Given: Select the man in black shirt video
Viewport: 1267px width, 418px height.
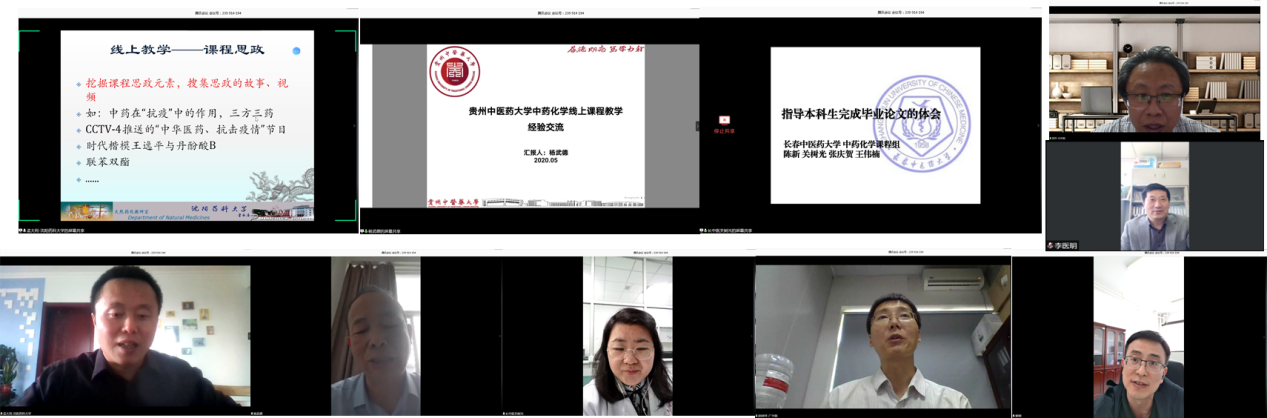Looking at the screenshot, I should tap(125, 338).
